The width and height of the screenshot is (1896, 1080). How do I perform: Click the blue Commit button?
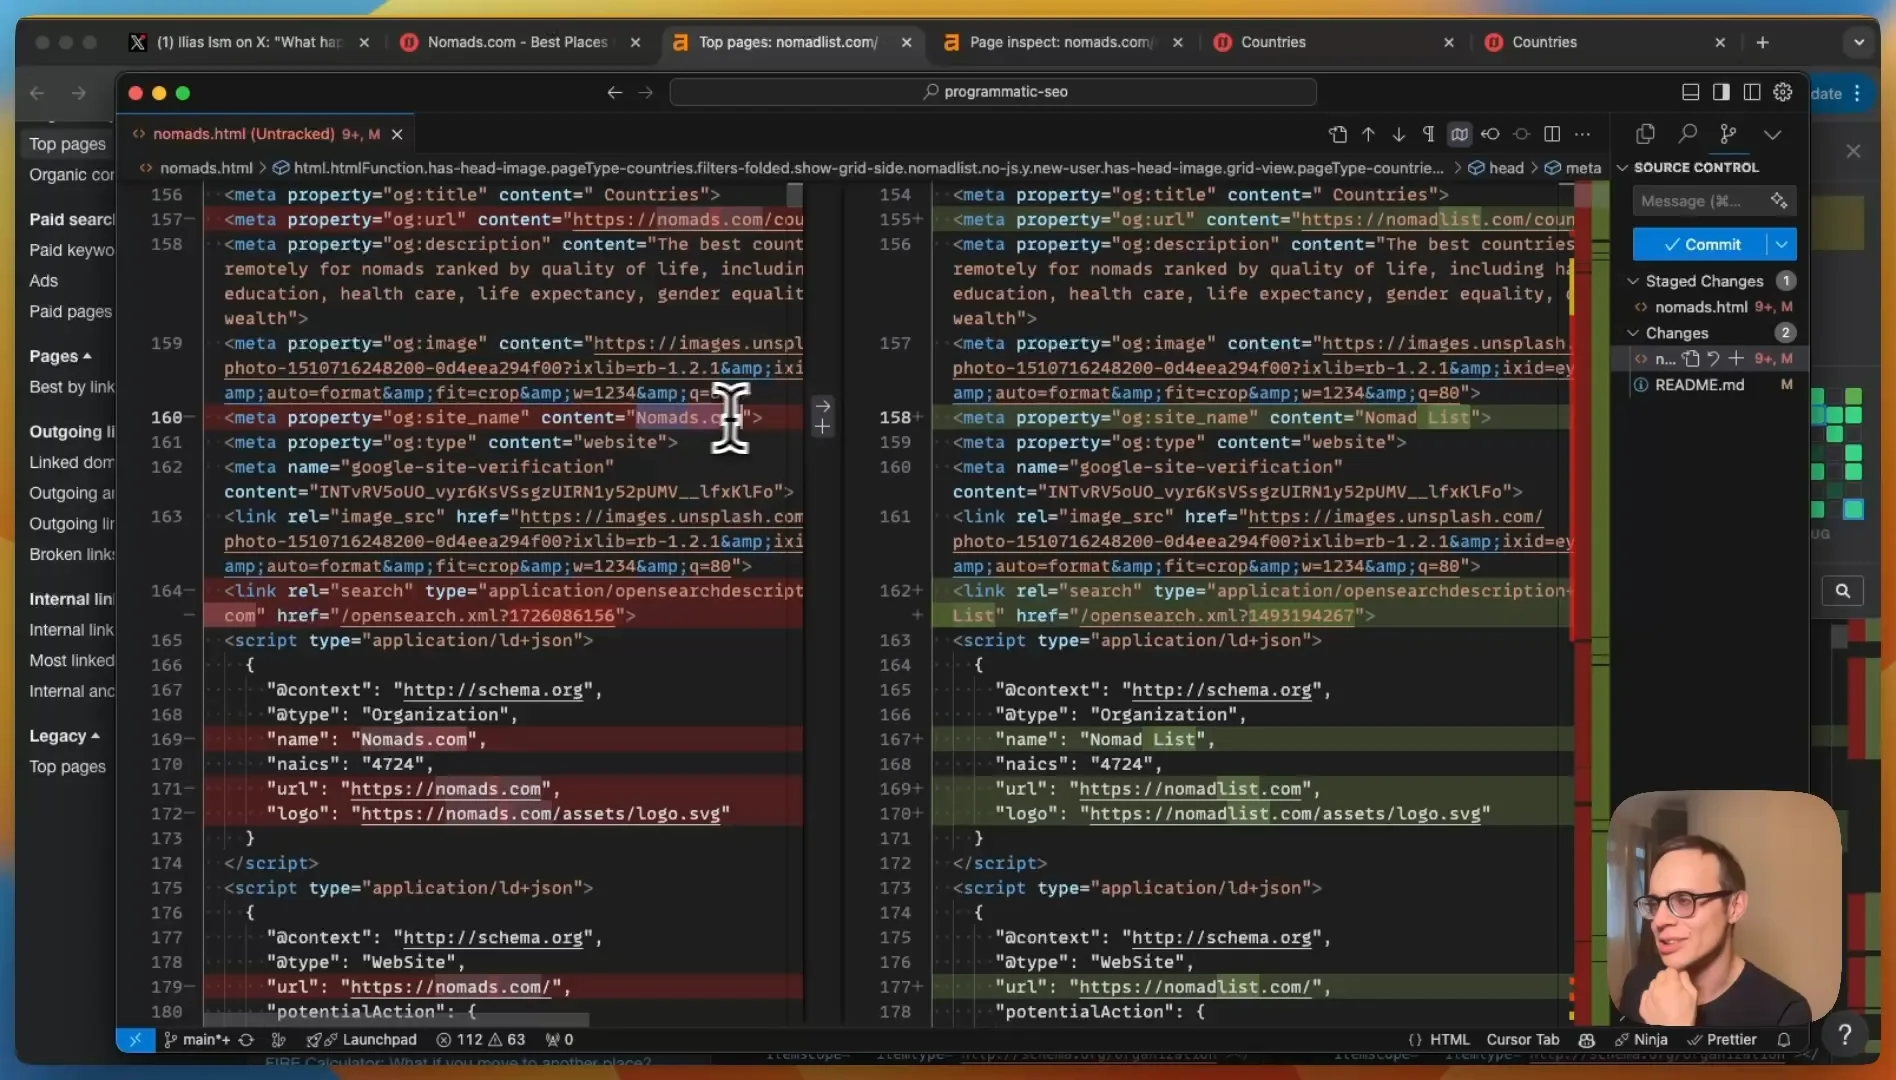tap(1701, 244)
